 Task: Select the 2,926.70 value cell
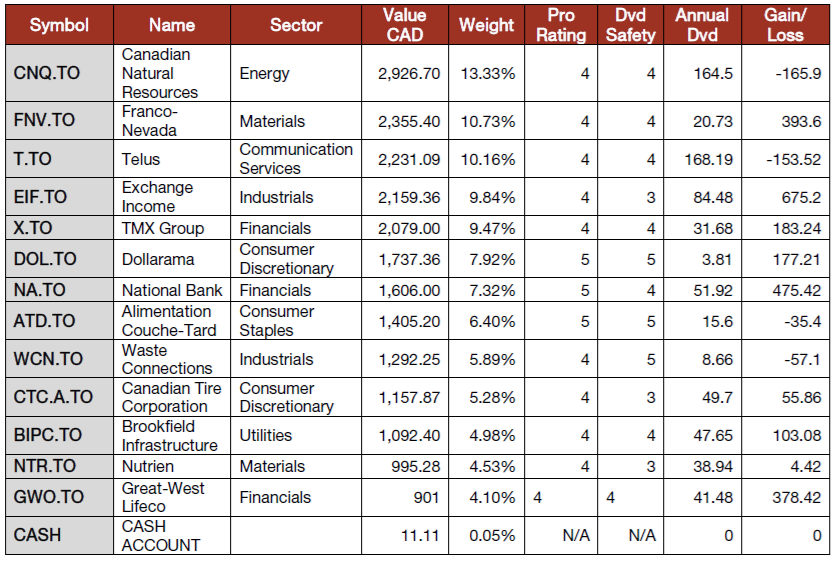coord(410,73)
